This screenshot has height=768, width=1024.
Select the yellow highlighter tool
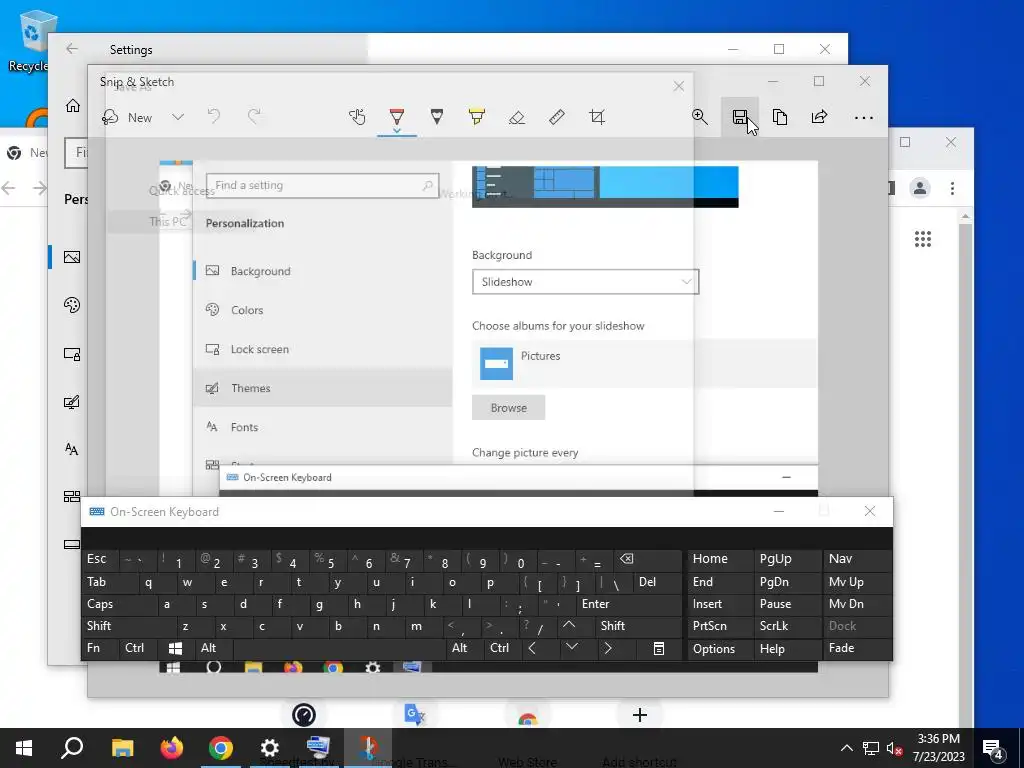pyautogui.click(x=477, y=117)
